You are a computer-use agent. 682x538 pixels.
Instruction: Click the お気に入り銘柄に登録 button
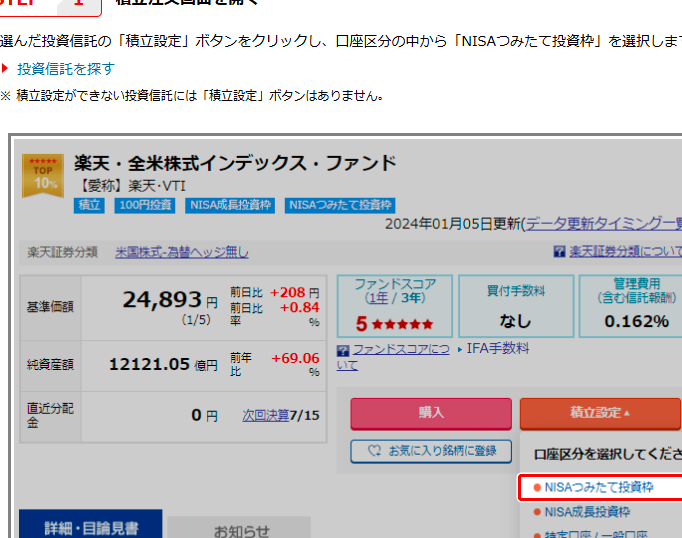[x=431, y=451]
